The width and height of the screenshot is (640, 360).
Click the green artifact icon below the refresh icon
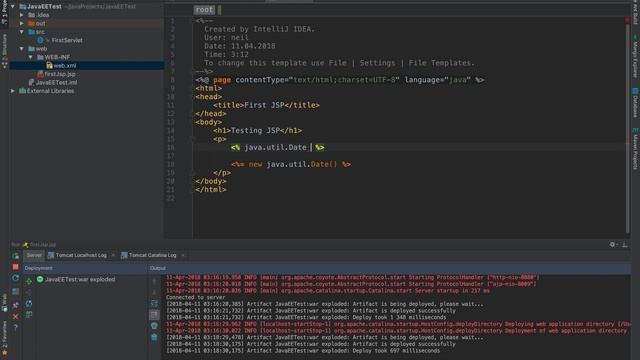click(x=29, y=315)
